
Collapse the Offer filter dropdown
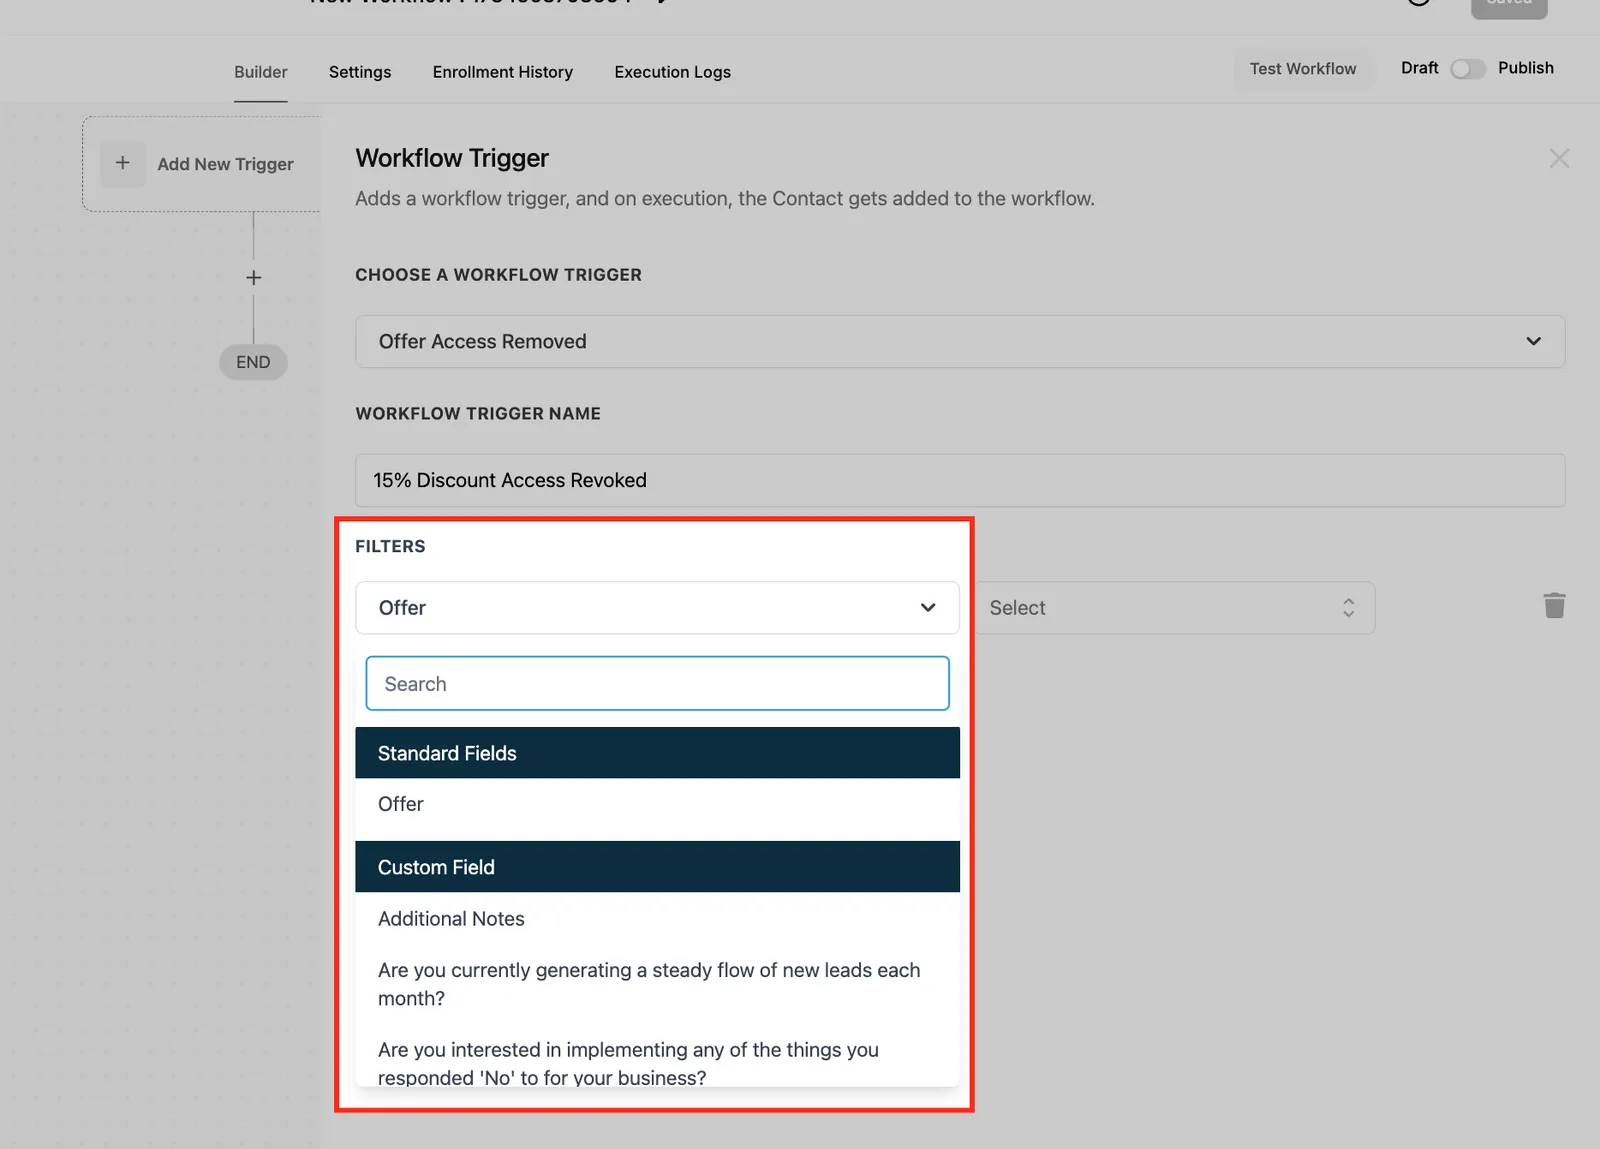pos(657,608)
